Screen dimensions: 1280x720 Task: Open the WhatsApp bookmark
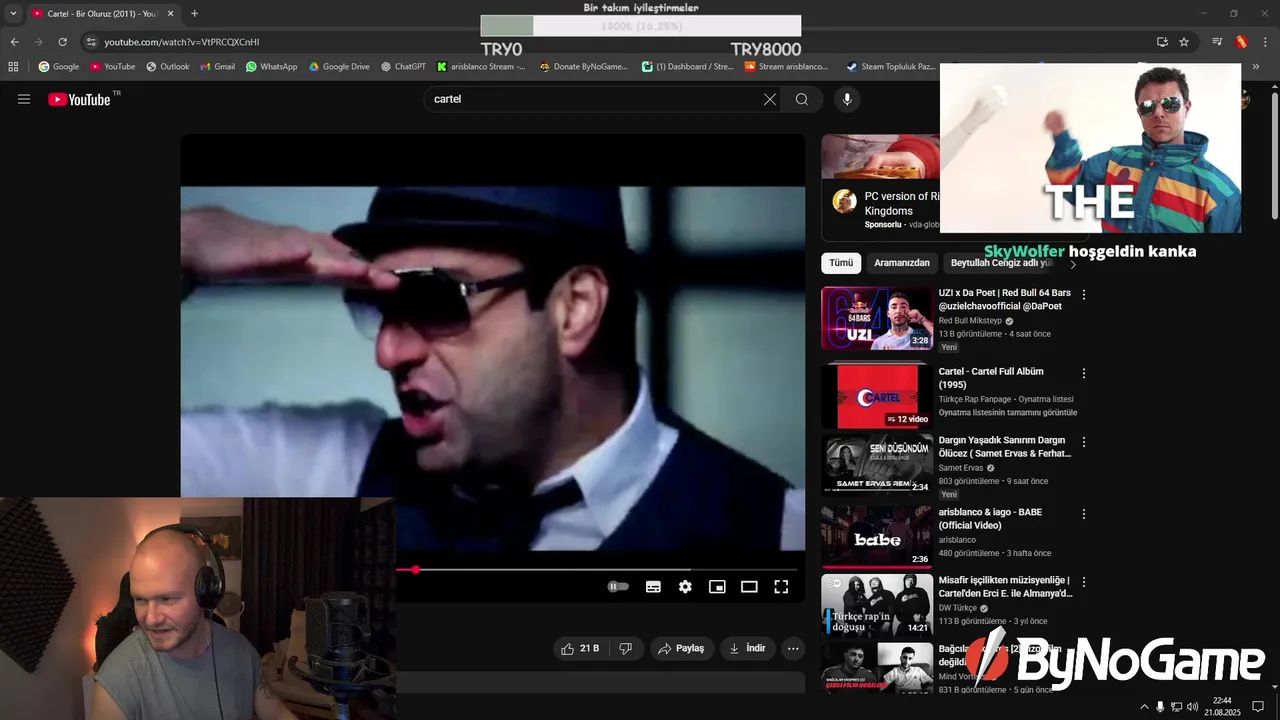(272, 67)
